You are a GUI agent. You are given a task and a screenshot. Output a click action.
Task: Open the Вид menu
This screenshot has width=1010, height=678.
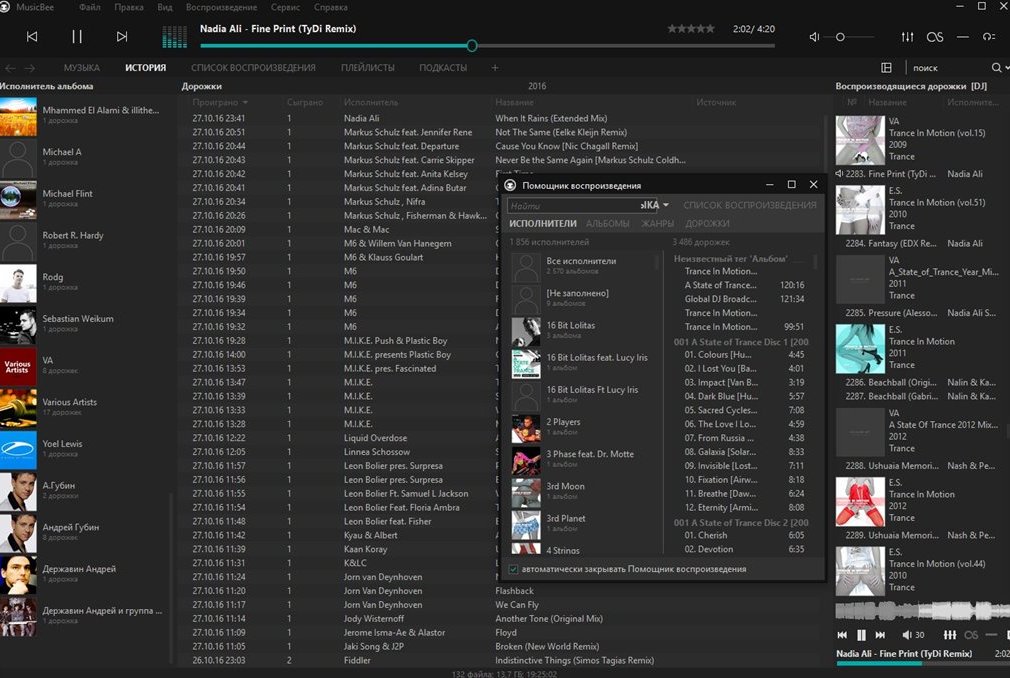(165, 7)
